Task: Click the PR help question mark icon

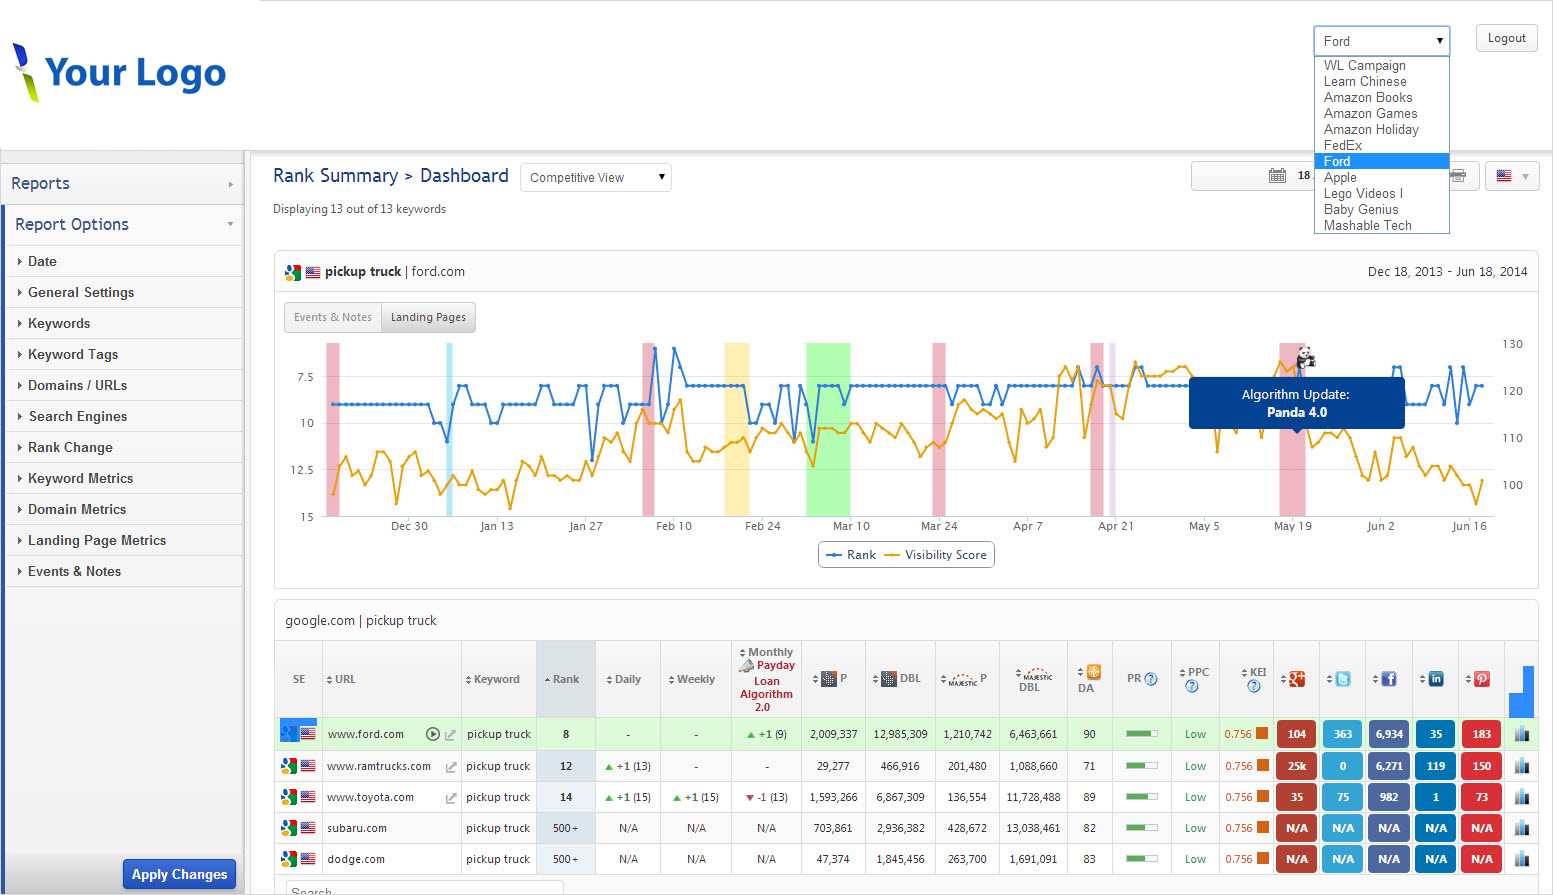Action: pyautogui.click(x=1152, y=678)
